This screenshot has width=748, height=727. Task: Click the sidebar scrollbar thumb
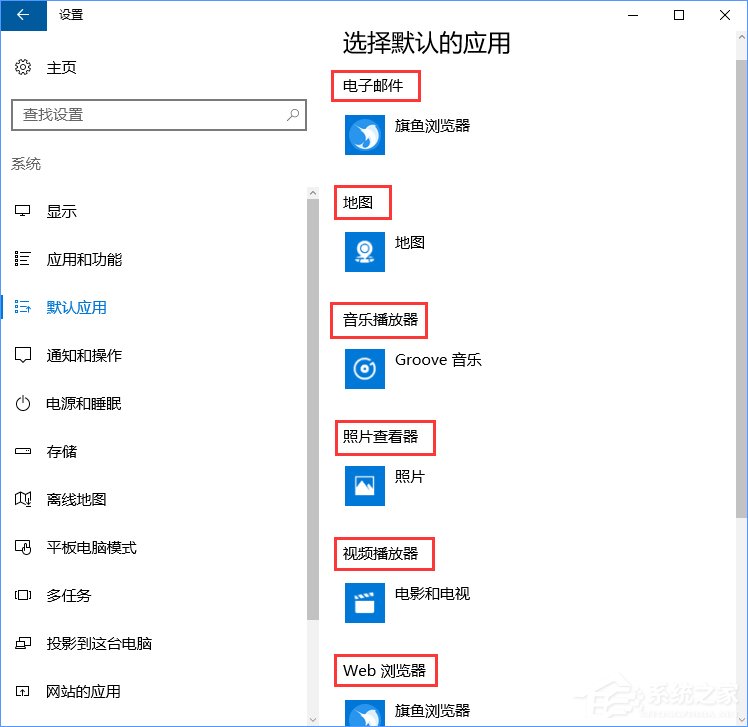coord(313,409)
